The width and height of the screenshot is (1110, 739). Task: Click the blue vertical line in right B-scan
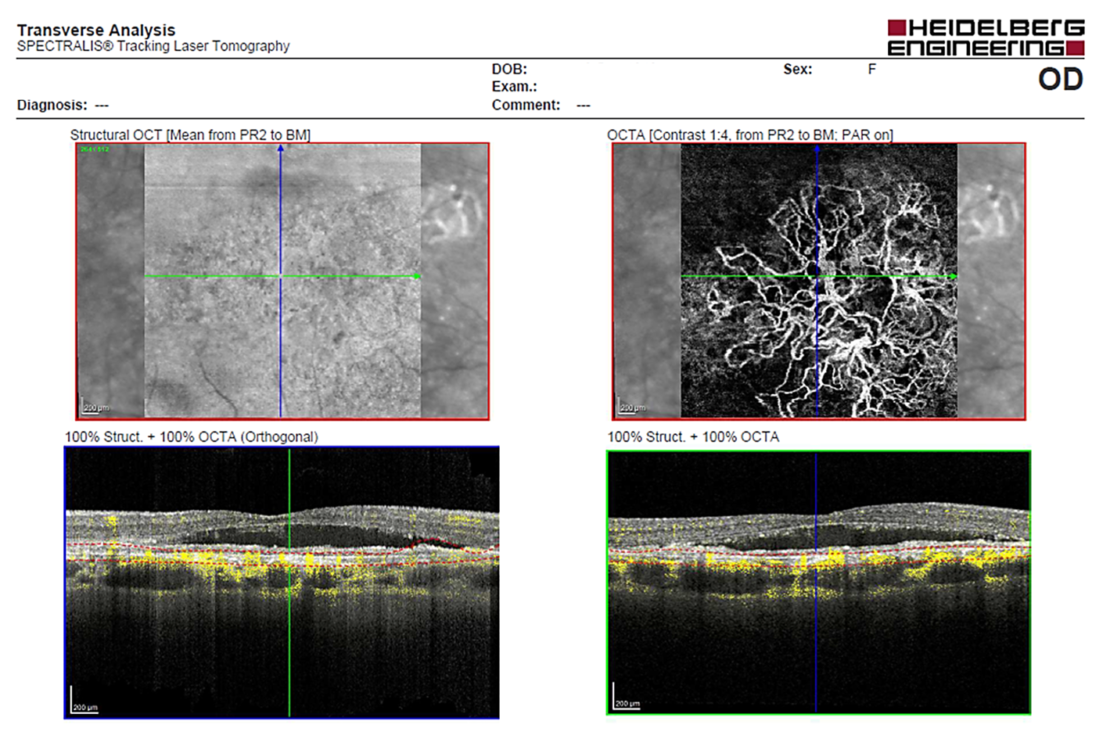coord(816,640)
